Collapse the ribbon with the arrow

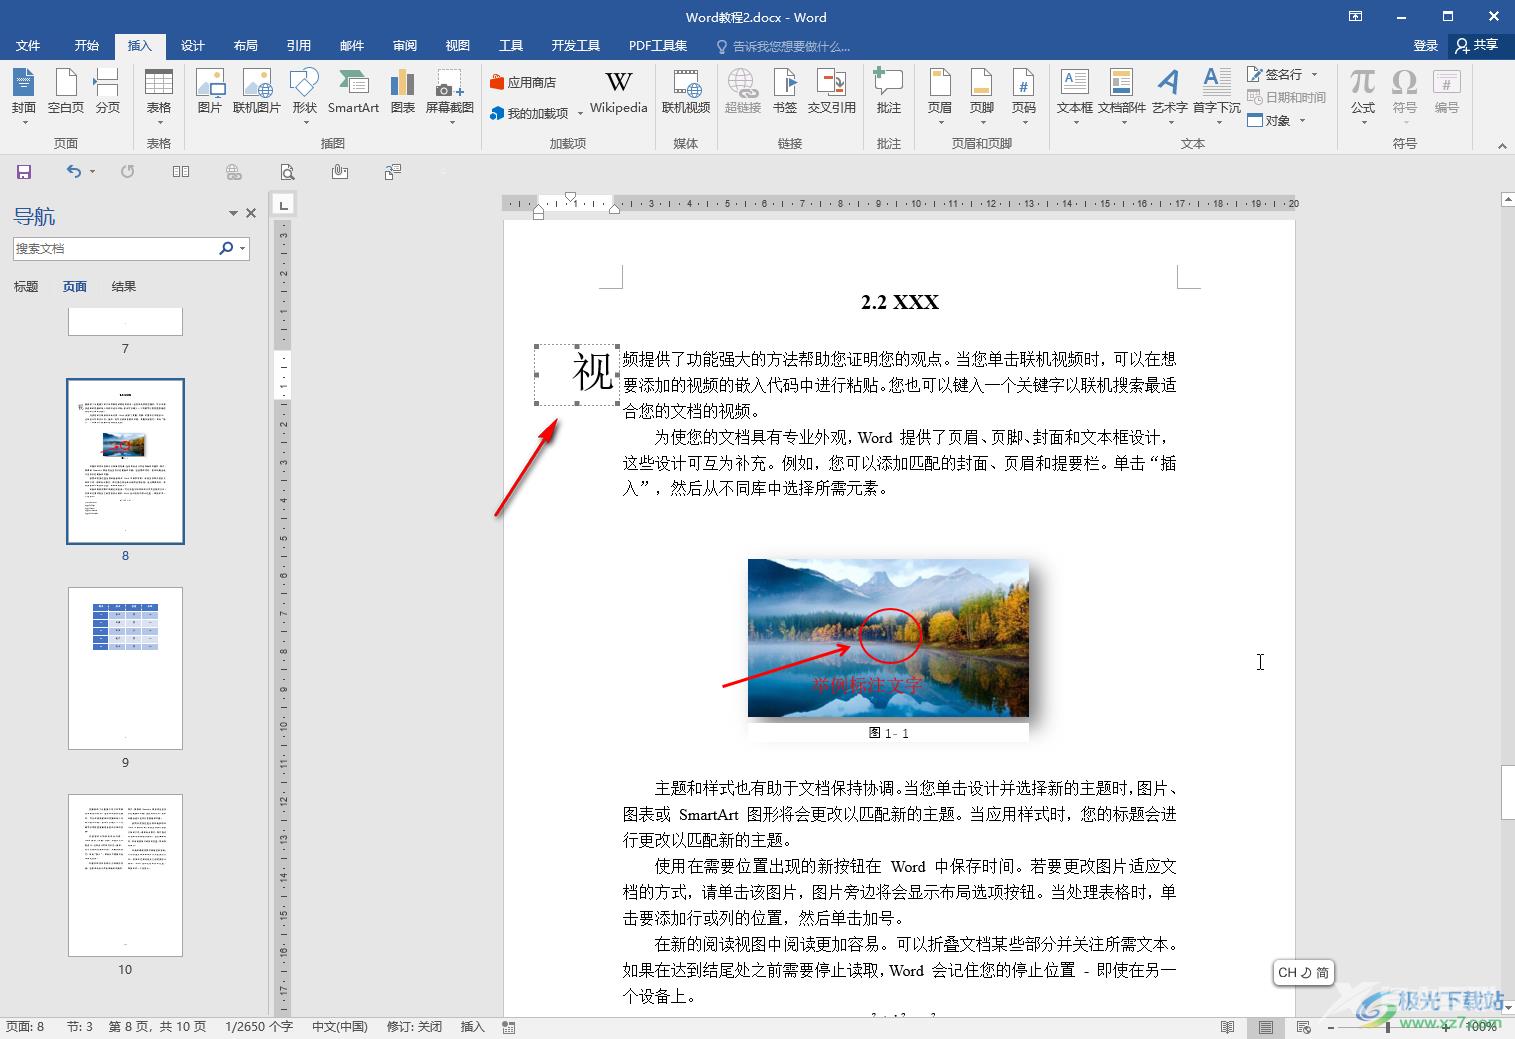point(1501,146)
